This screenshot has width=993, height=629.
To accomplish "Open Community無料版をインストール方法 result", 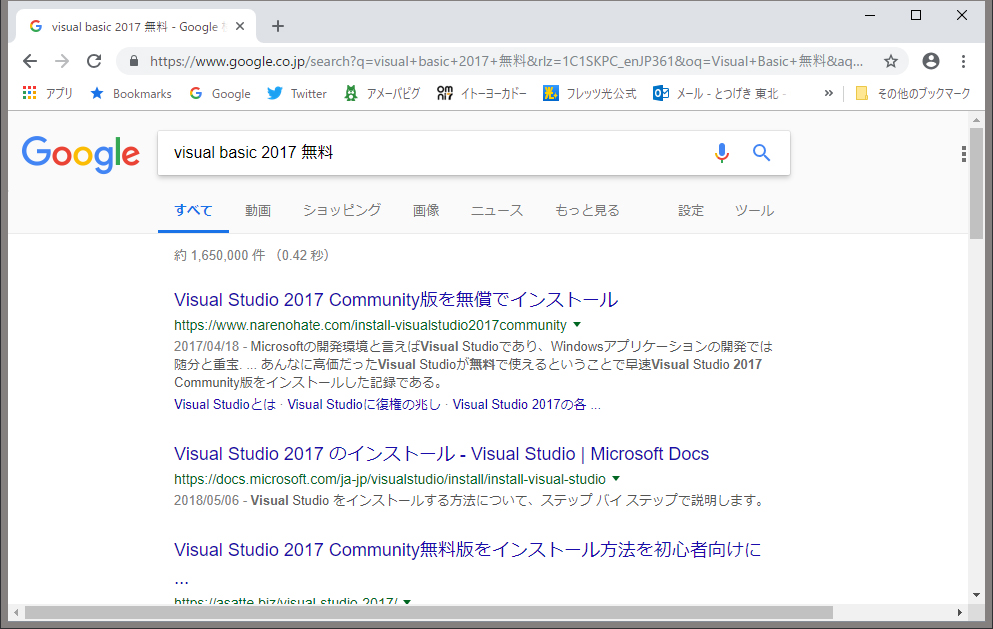I will click(467, 550).
